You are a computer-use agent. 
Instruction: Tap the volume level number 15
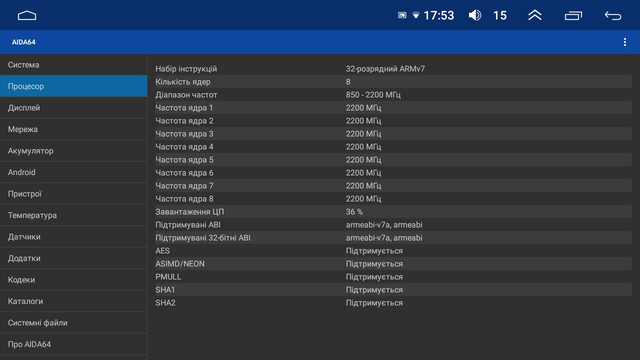click(500, 16)
